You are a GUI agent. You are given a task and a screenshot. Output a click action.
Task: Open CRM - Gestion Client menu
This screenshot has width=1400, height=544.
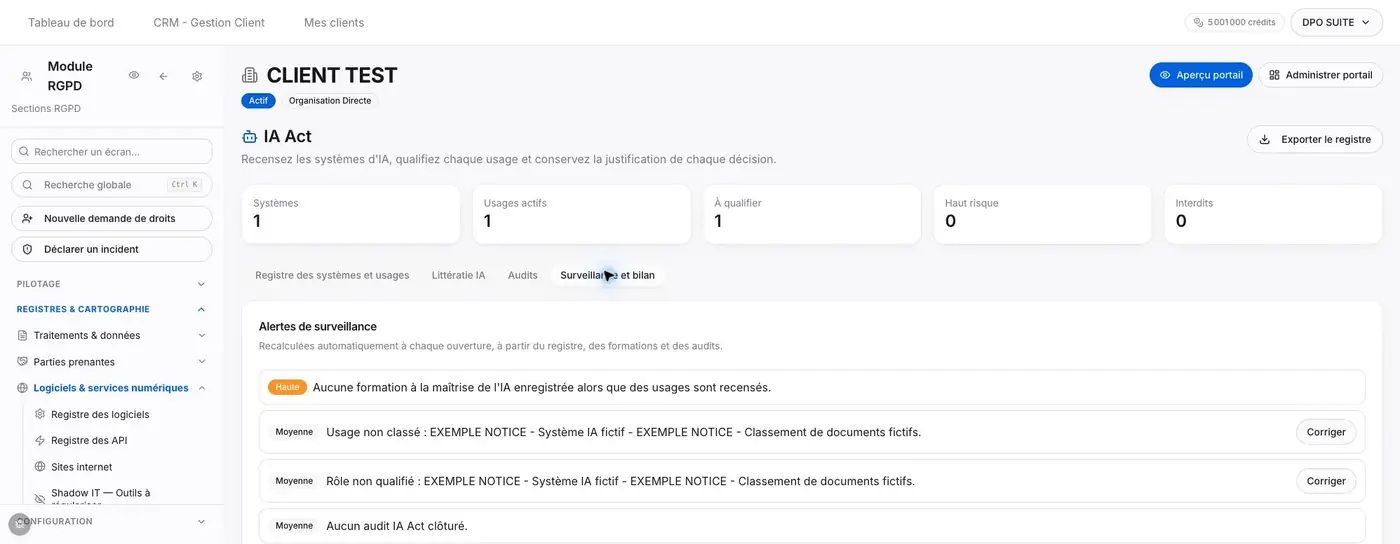tap(209, 22)
